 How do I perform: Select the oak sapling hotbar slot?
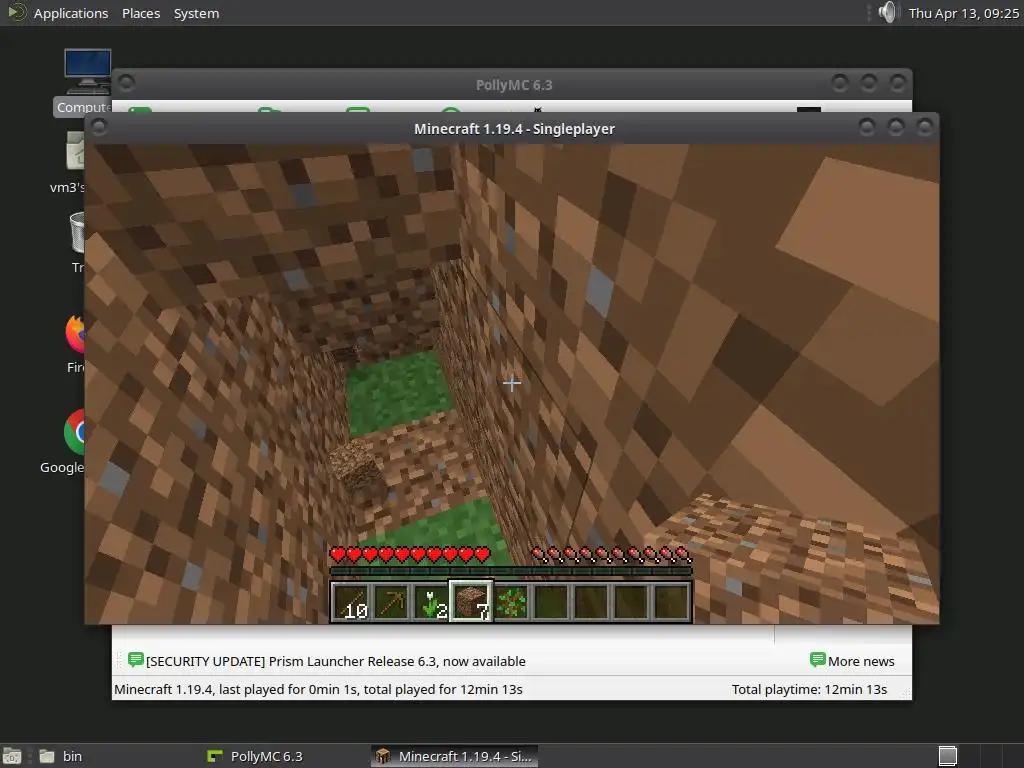click(511, 601)
